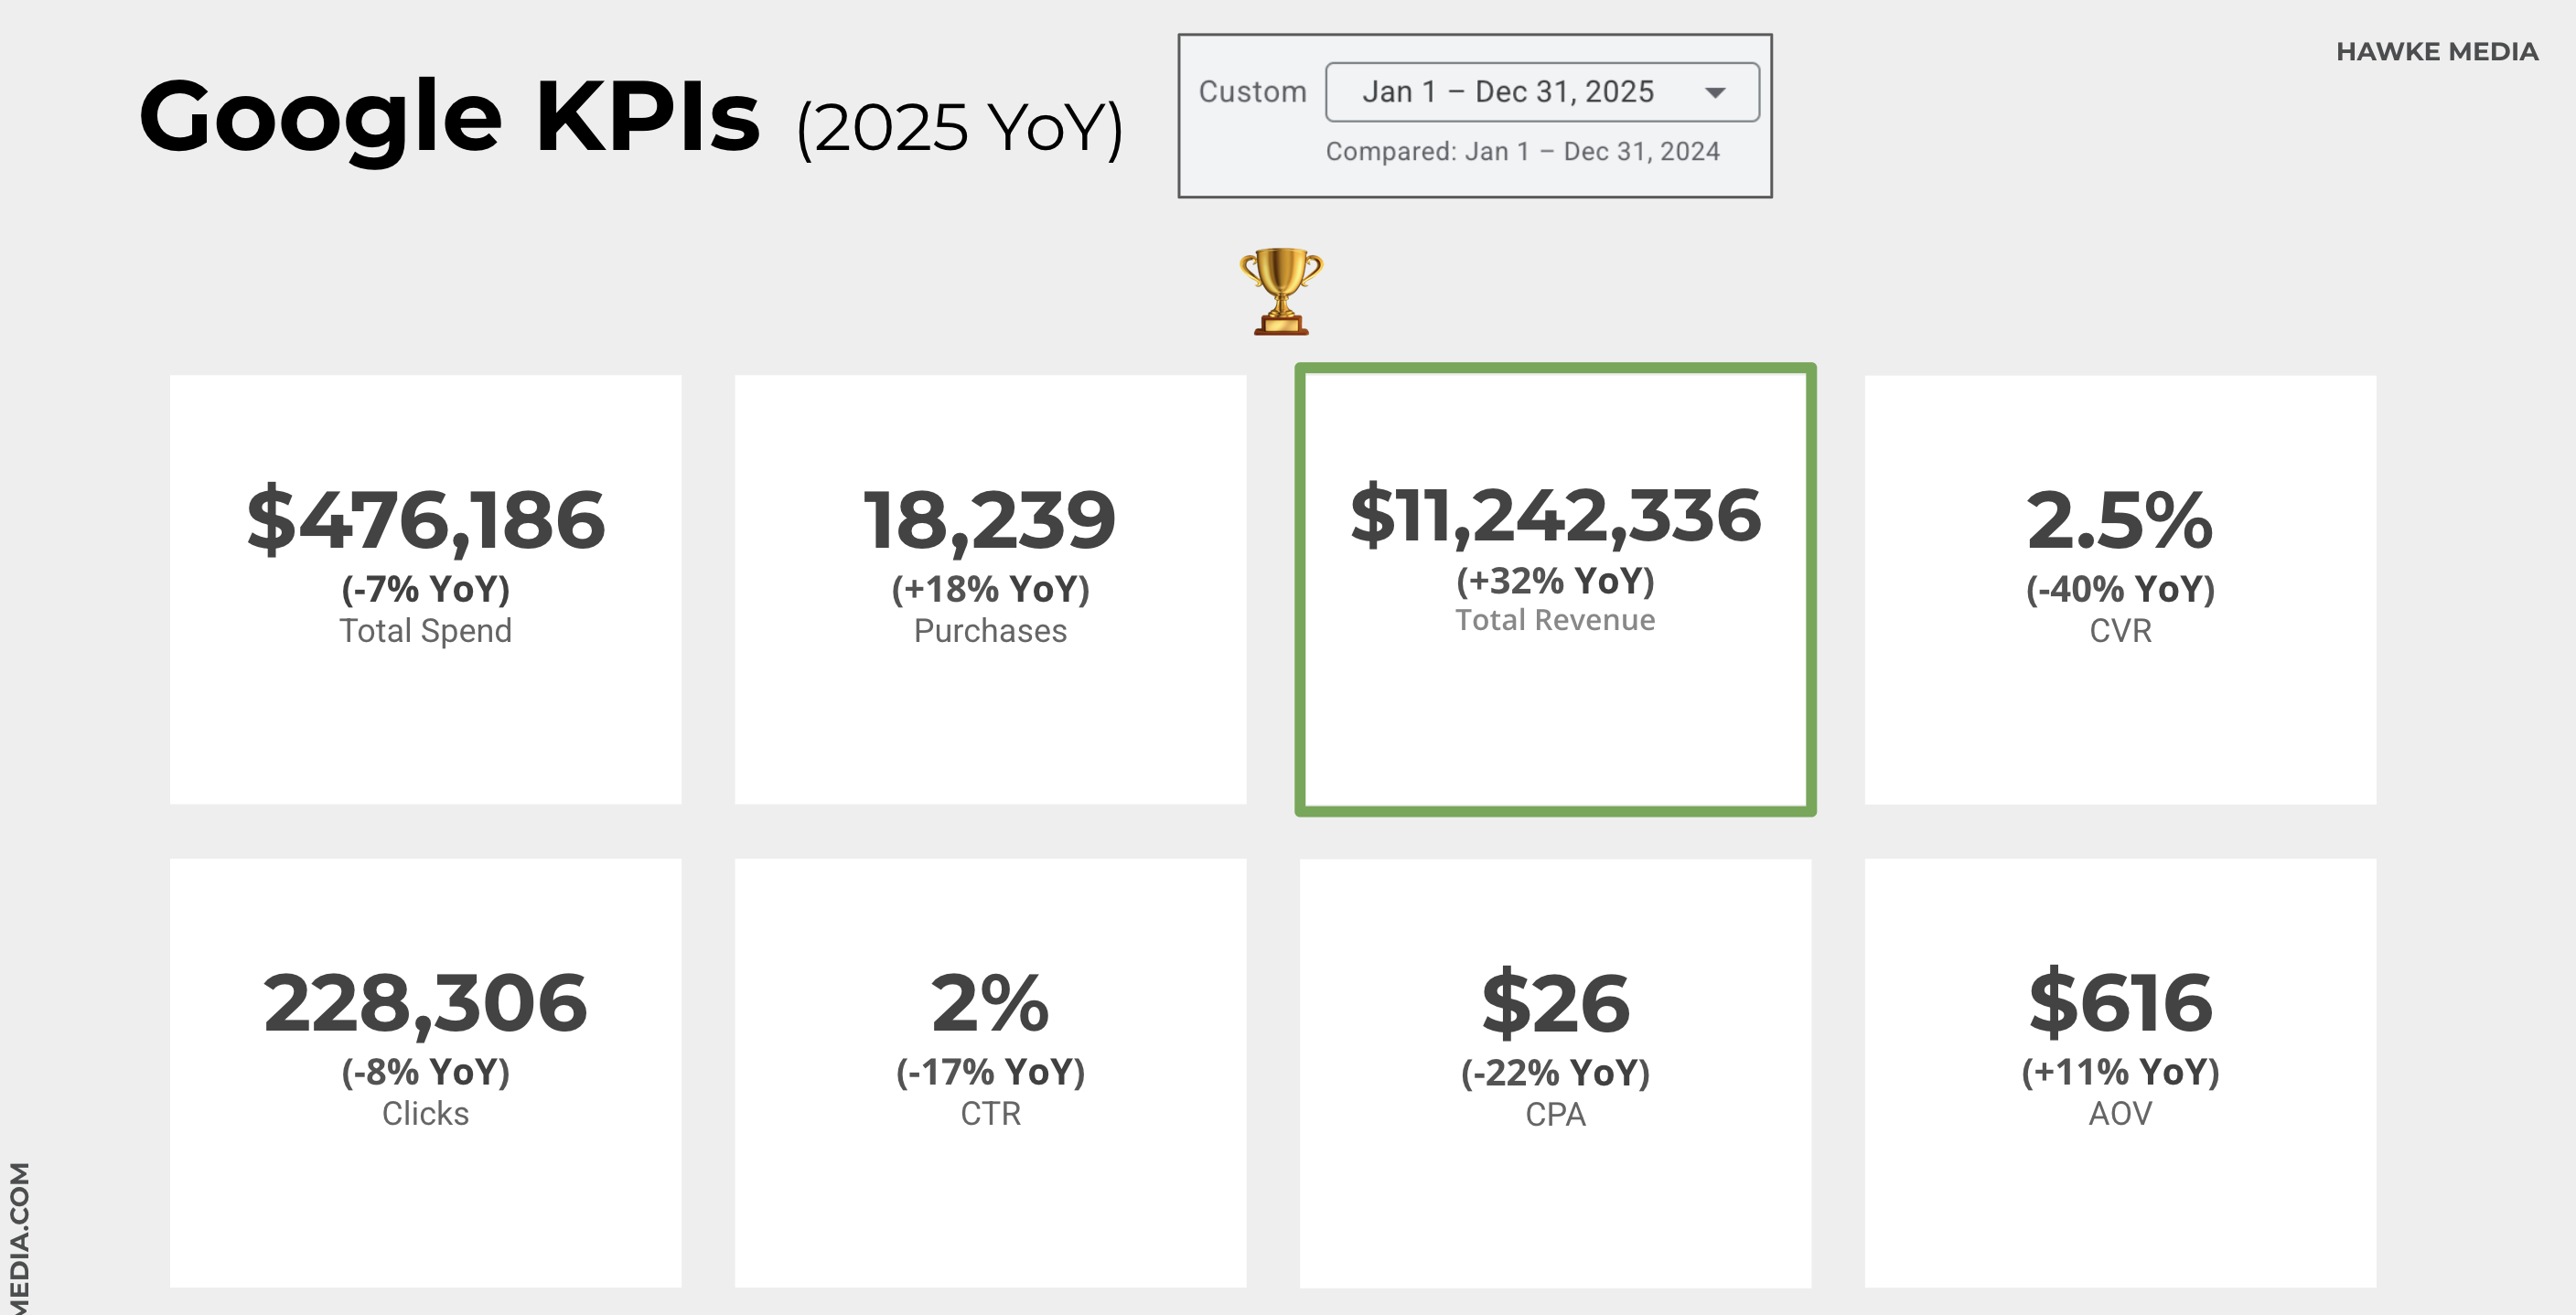The image size is (2576, 1315).
Task: Click the HAWKE MEDIA logo text
Action: (2436, 52)
